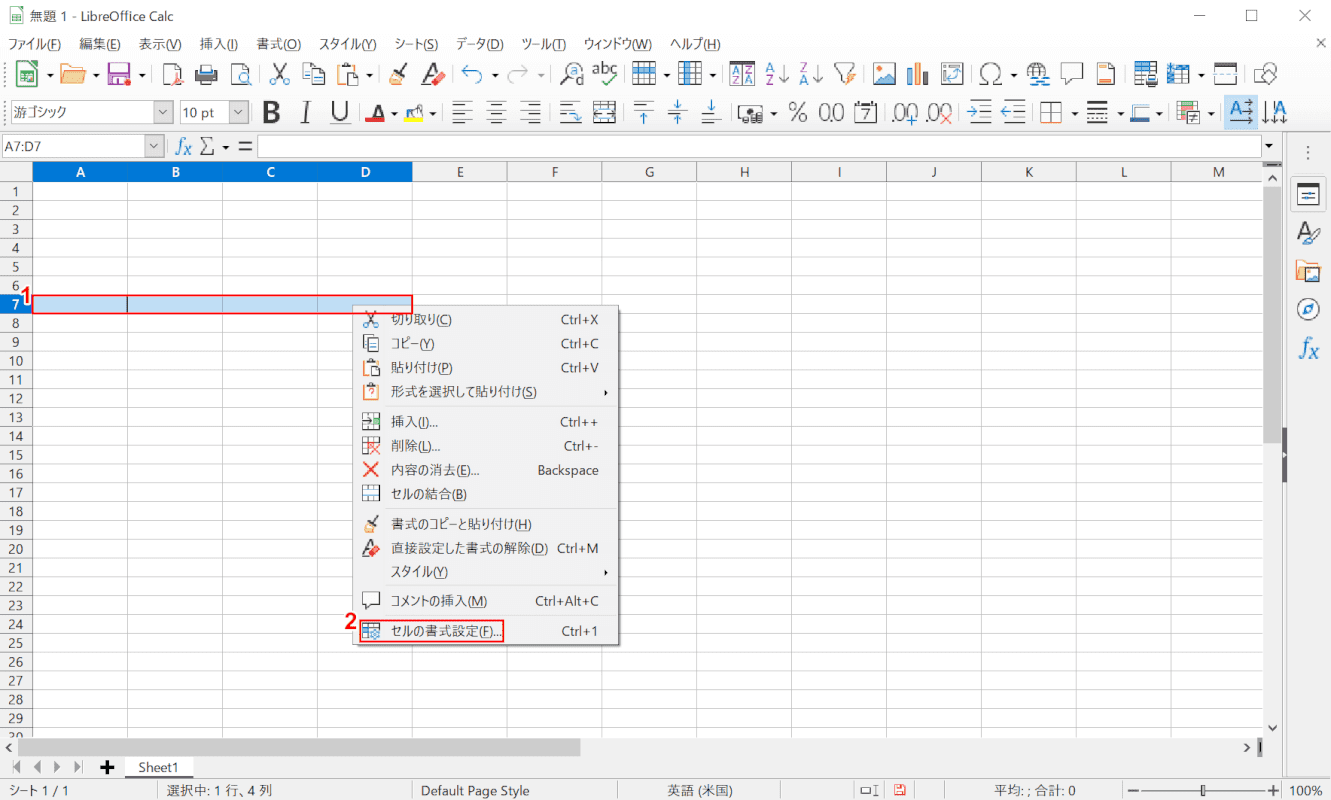
Task: Click the Print icon
Action: point(206,73)
